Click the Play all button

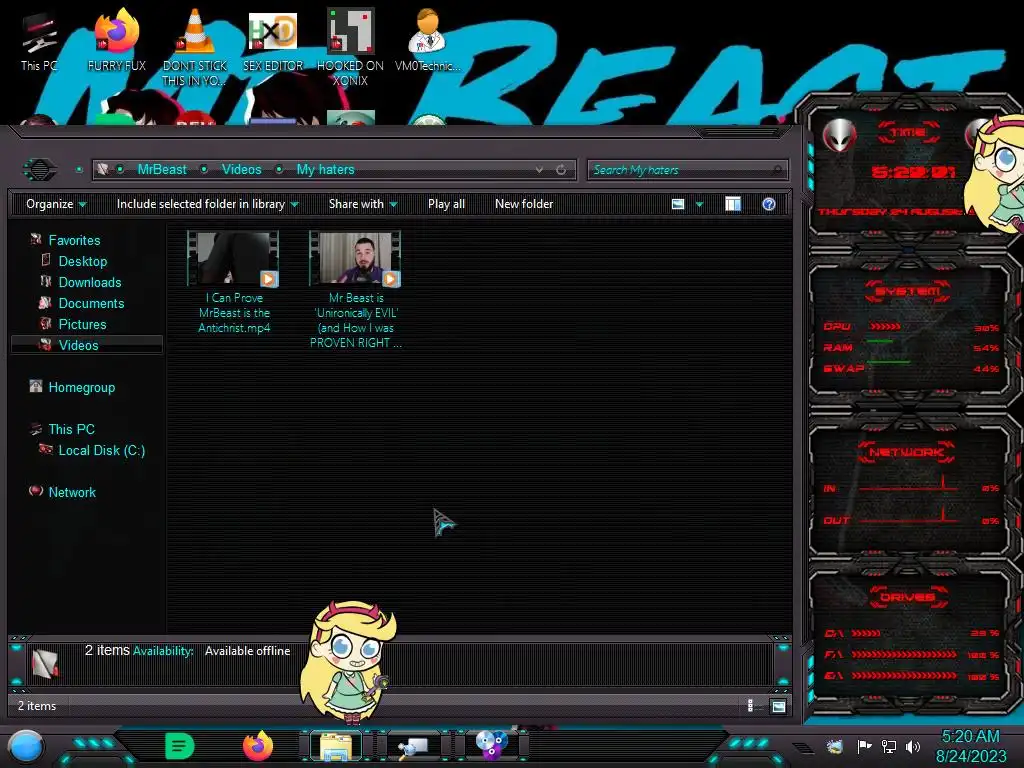click(x=446, y=204)
